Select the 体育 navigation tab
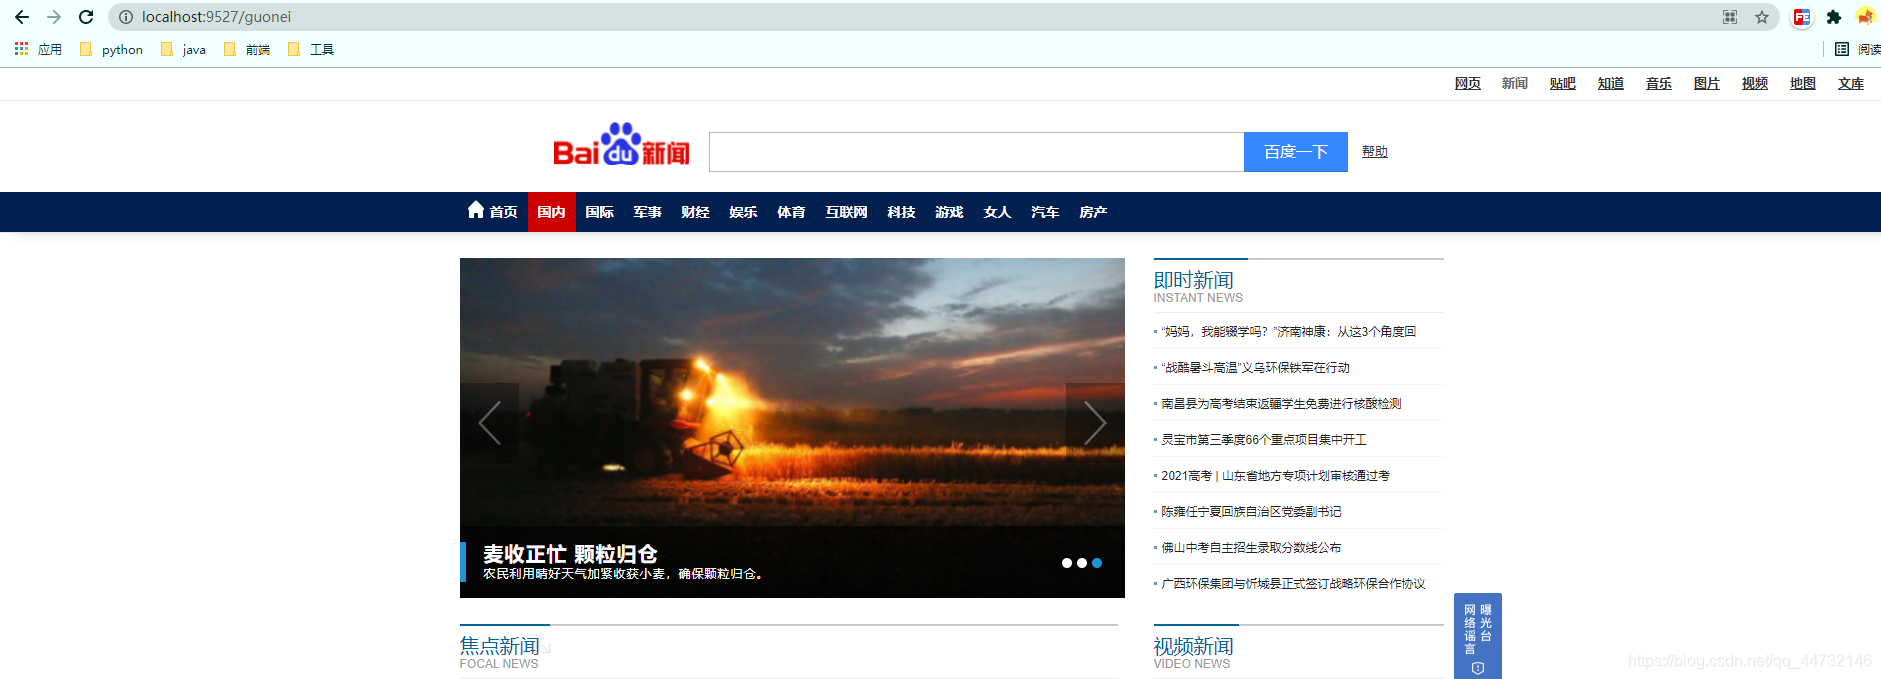Image resolution: width=1881 pixels, height=679 pixels. point(792,212)
